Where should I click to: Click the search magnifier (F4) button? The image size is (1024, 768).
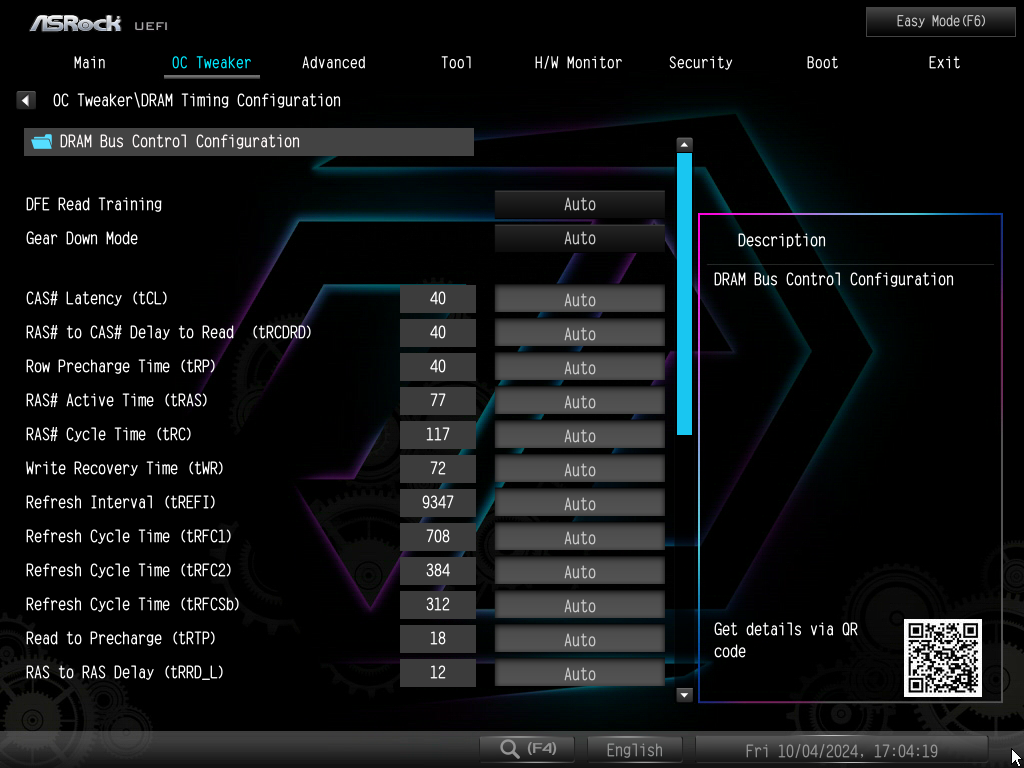click(x=528, y=749)
